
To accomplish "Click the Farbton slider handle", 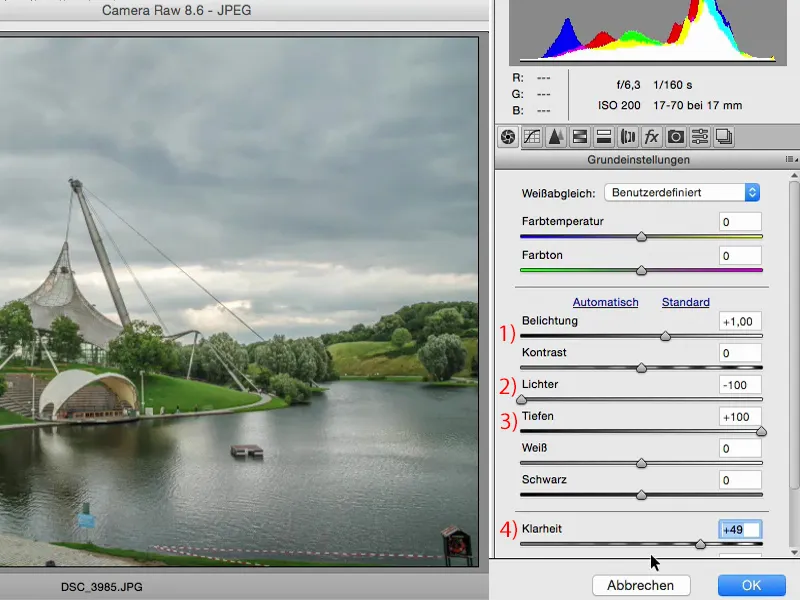I will pyautogui.click(x=641, y=270).
